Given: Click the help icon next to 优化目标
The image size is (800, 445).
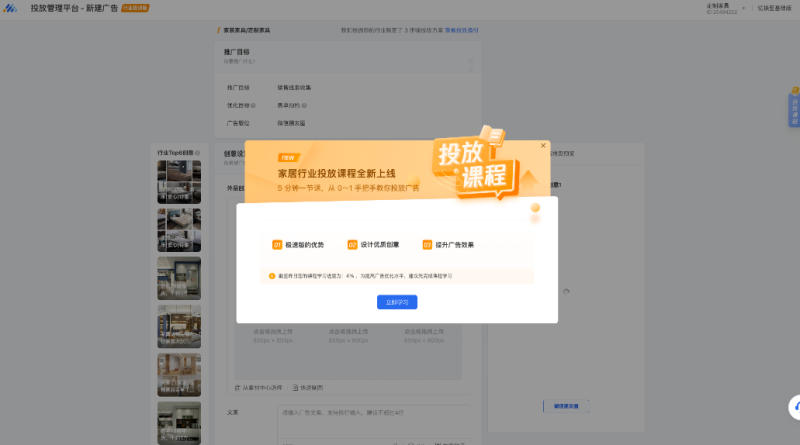Looking at the screenshot, I should point(253,106).
